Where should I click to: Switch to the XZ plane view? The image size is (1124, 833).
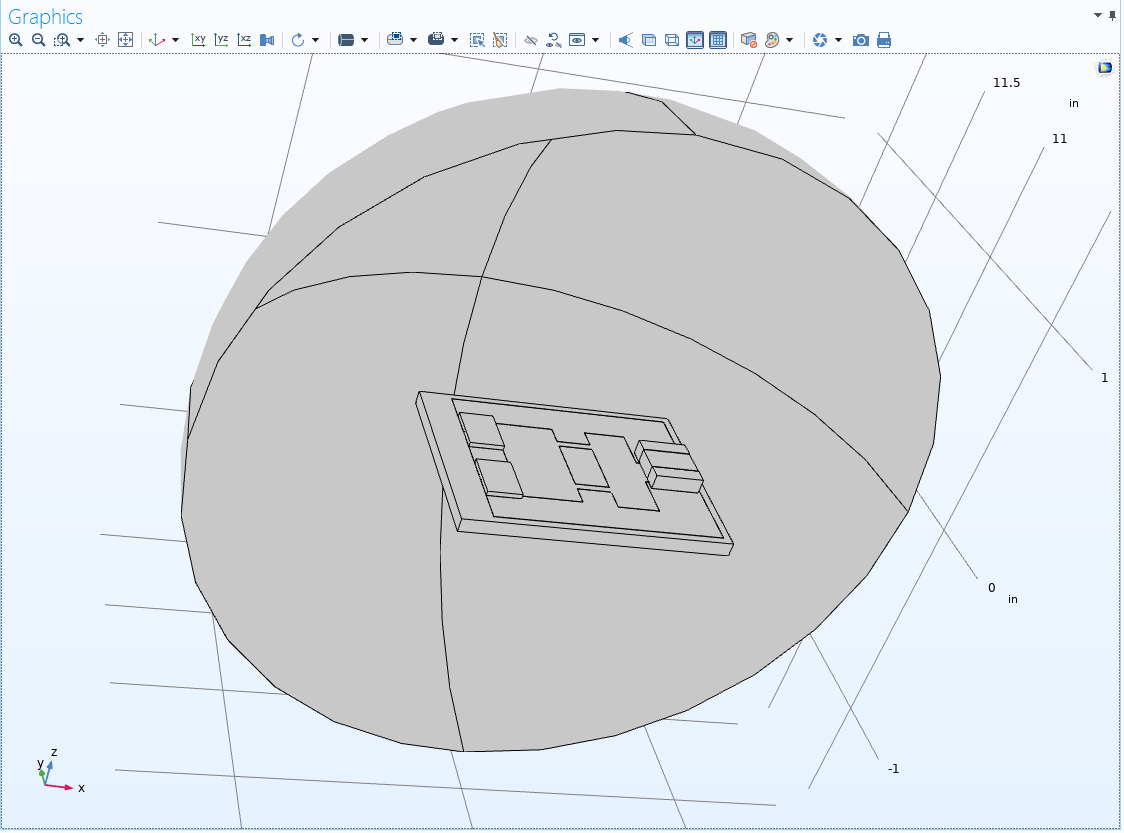point(244,40)
